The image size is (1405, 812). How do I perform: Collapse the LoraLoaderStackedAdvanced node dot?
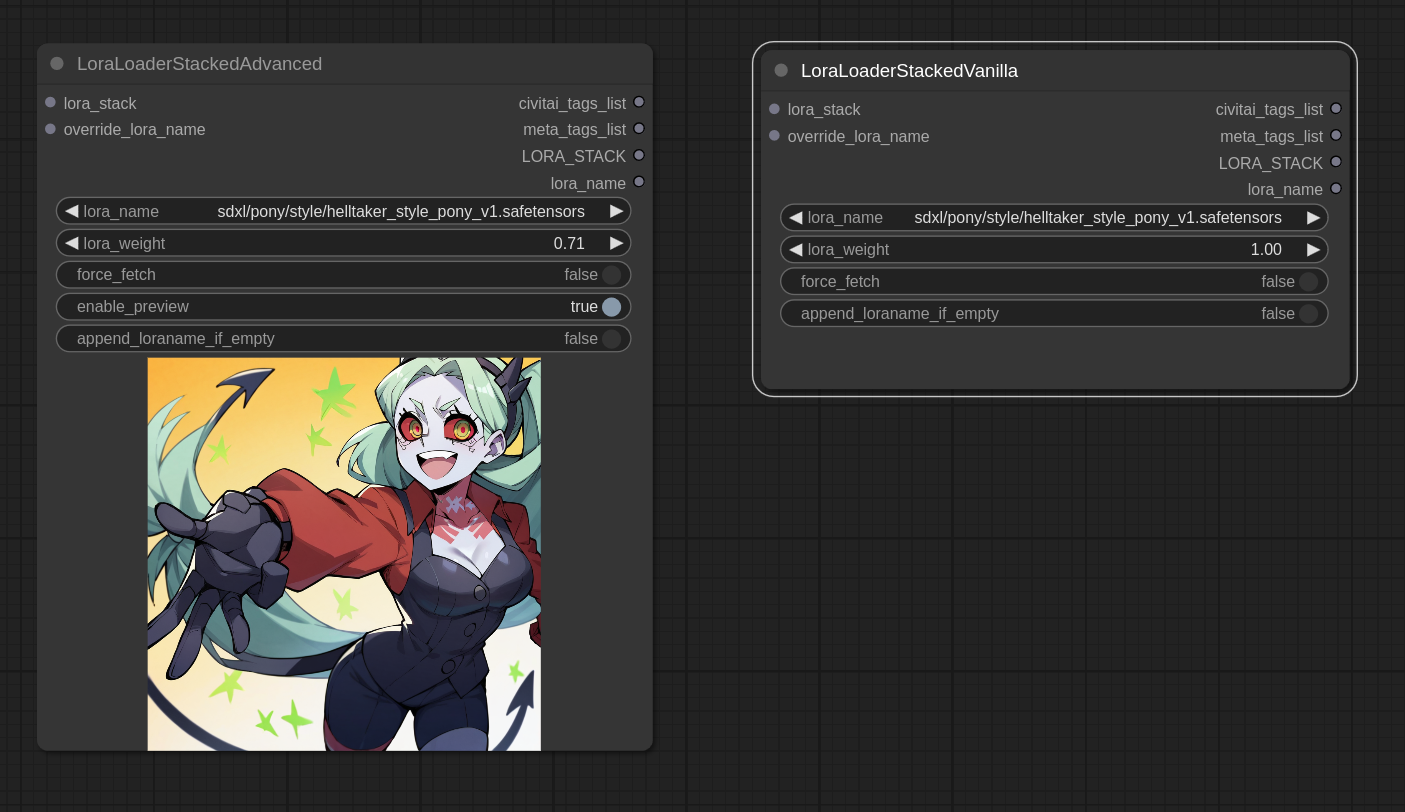[x=57, y=64]
